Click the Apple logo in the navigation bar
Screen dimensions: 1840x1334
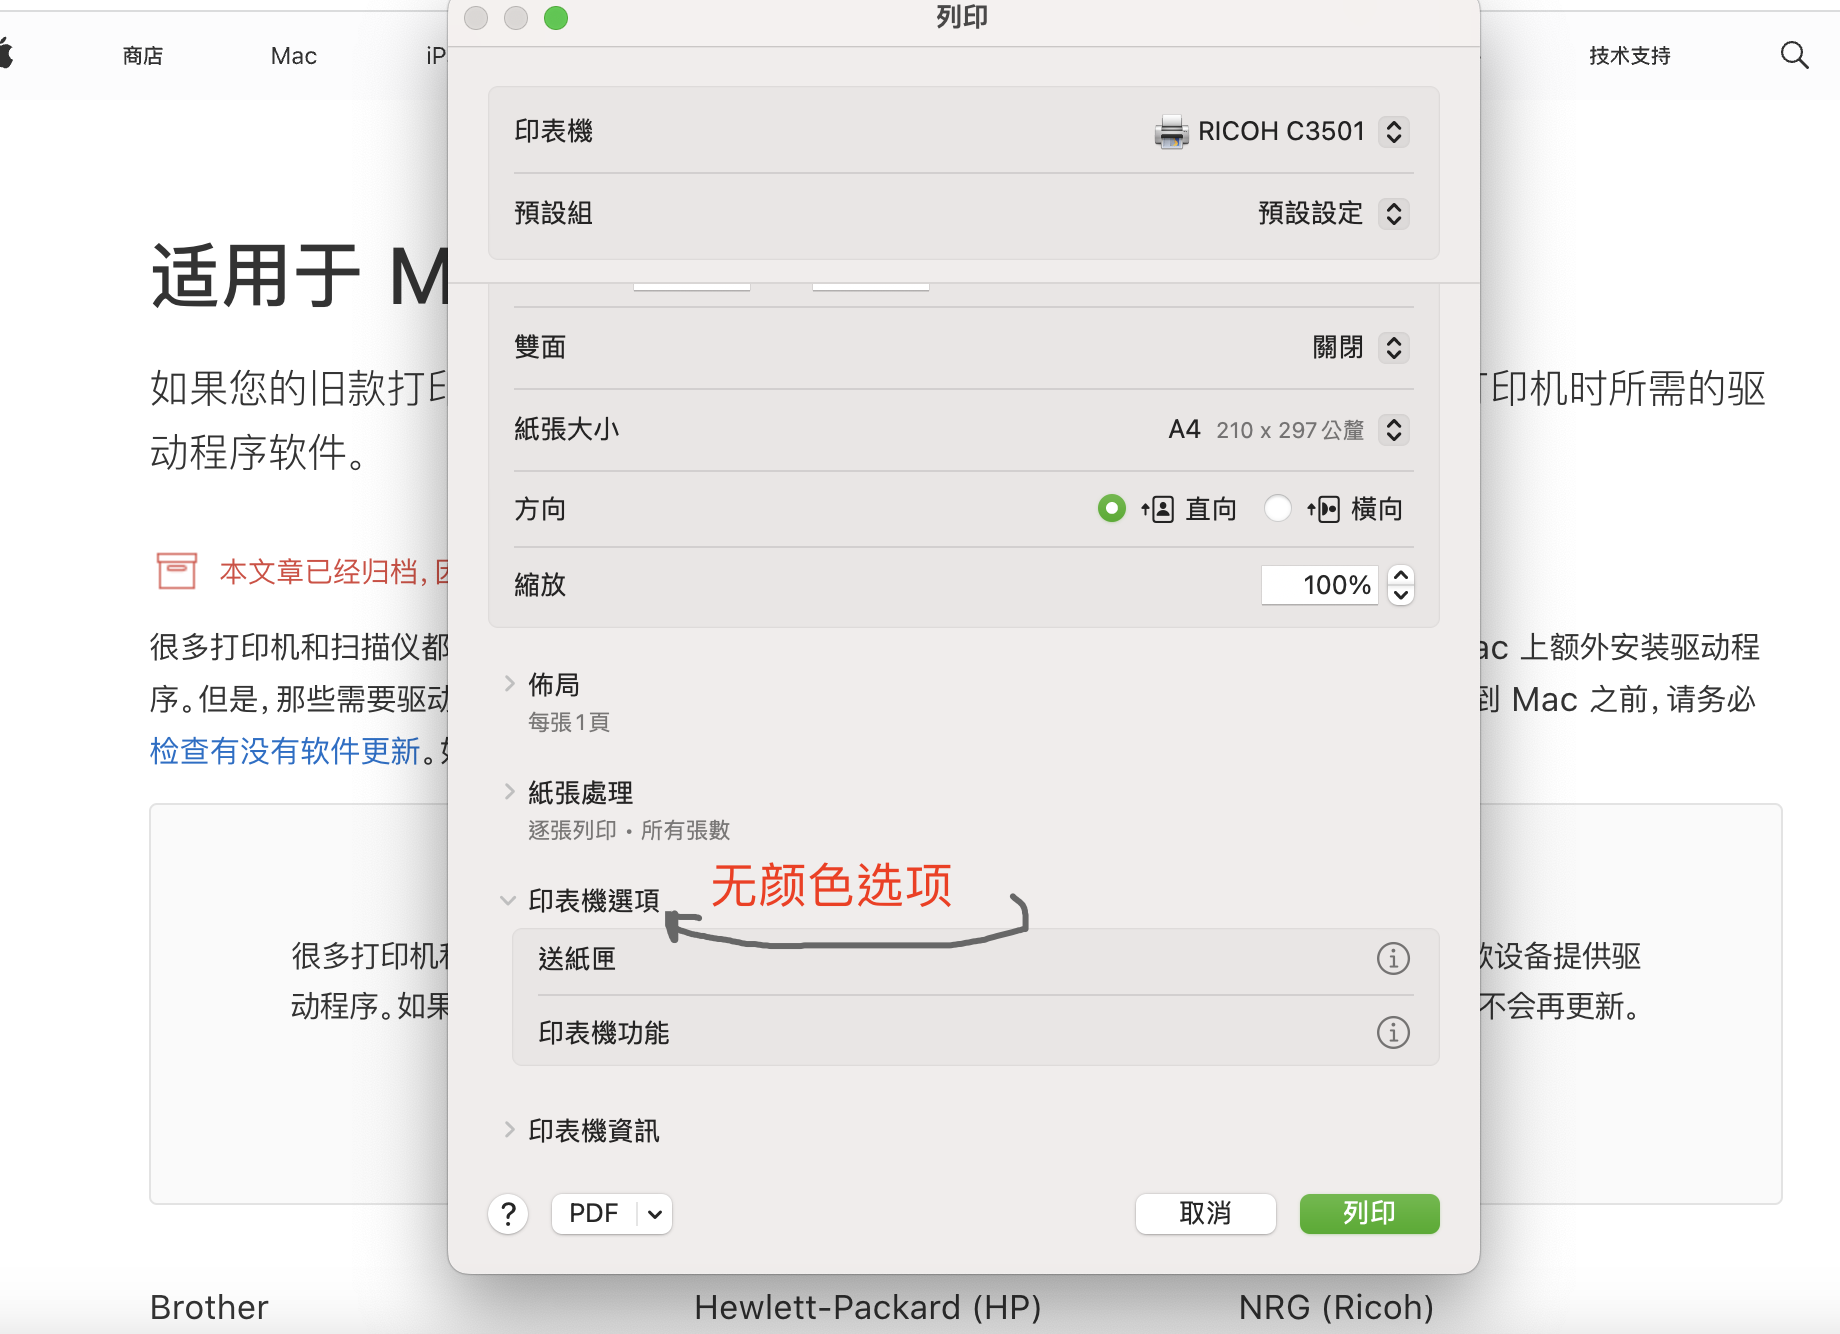click(6, 54)
